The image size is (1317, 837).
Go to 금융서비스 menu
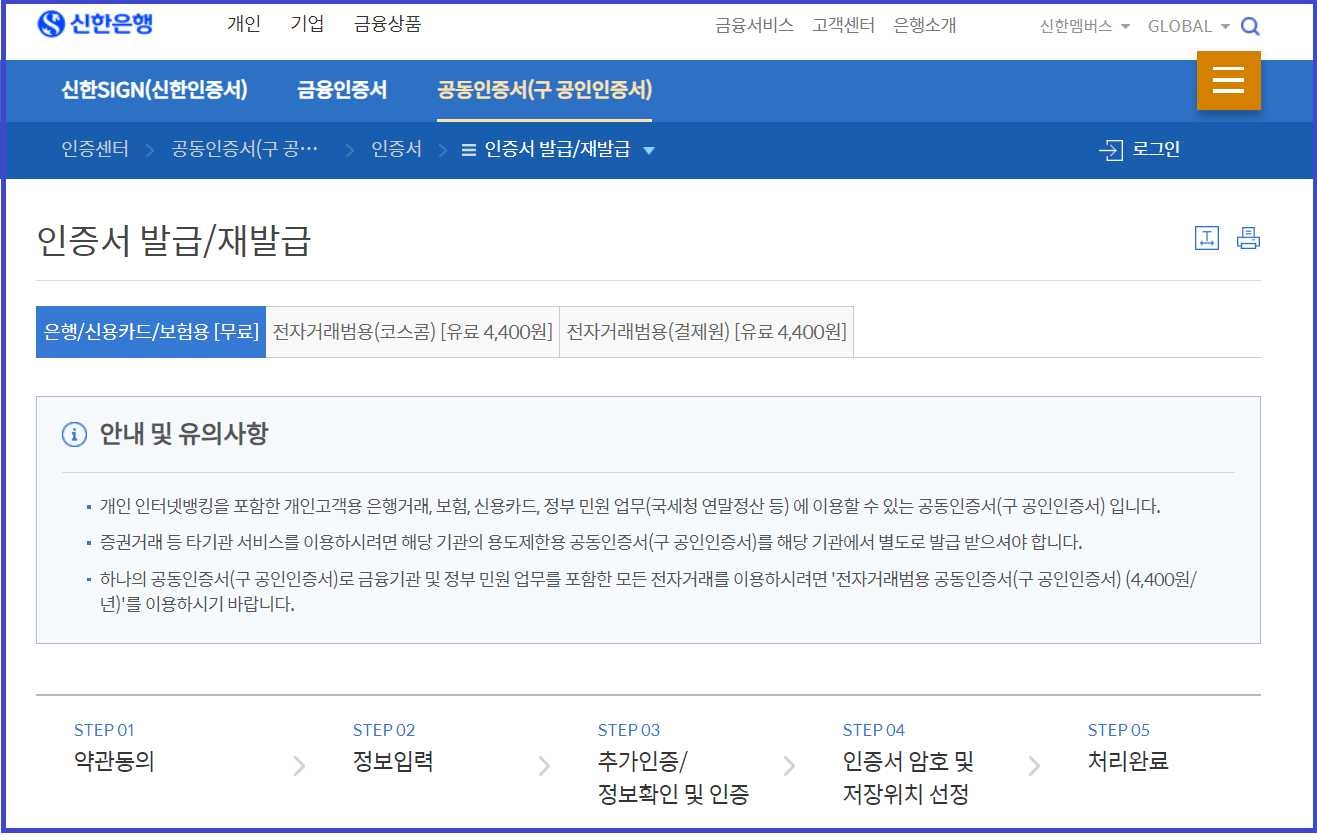[754, 26]
